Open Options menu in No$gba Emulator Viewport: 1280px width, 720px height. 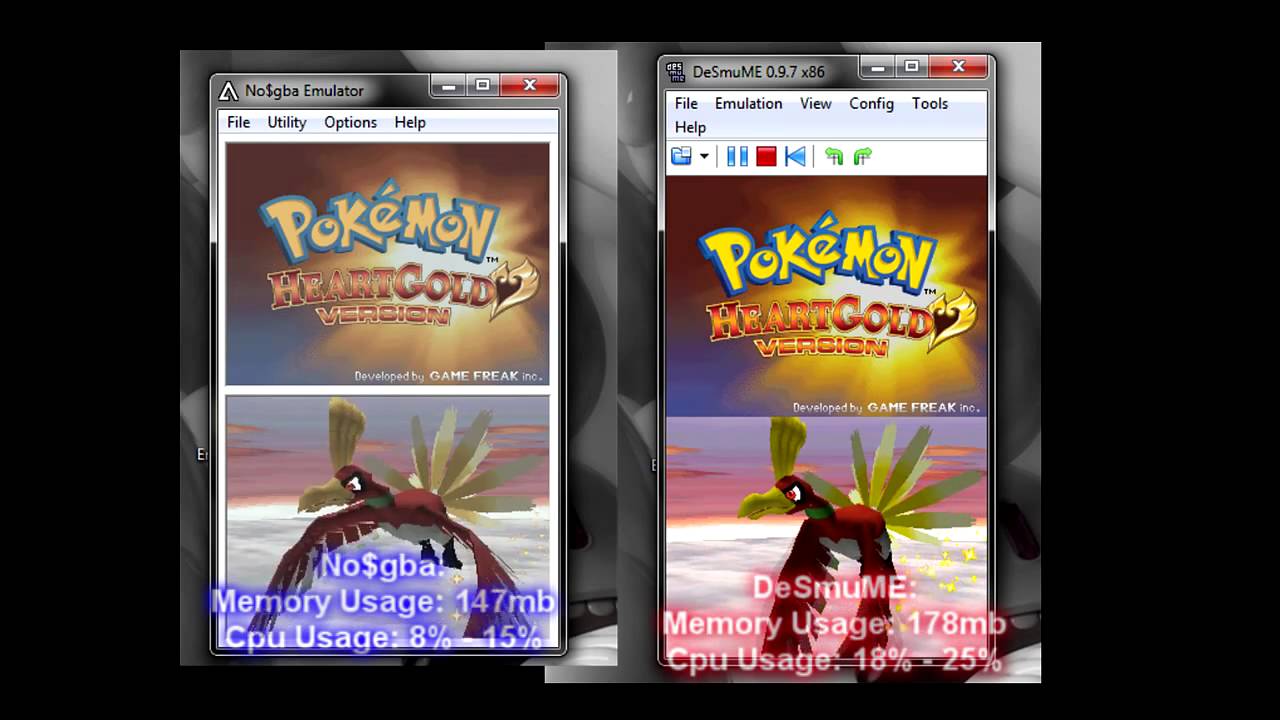[350, 122]
